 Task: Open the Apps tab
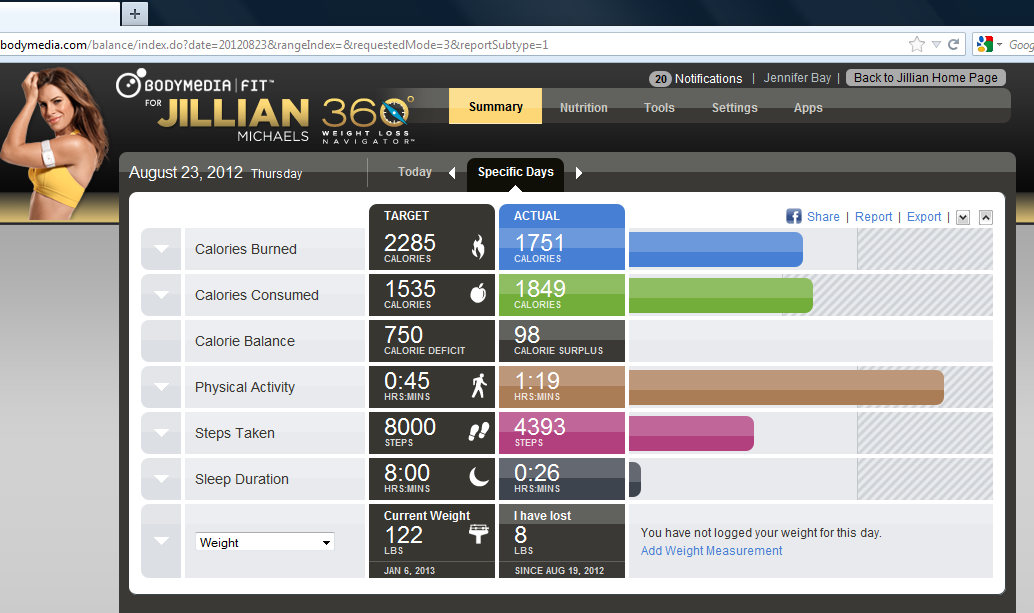[x=808, y=107]
